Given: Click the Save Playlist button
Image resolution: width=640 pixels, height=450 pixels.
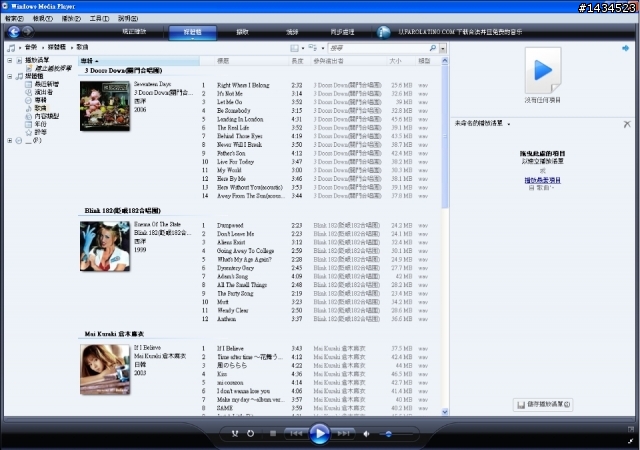Looking at the screenshot, I should coord(543,404).
